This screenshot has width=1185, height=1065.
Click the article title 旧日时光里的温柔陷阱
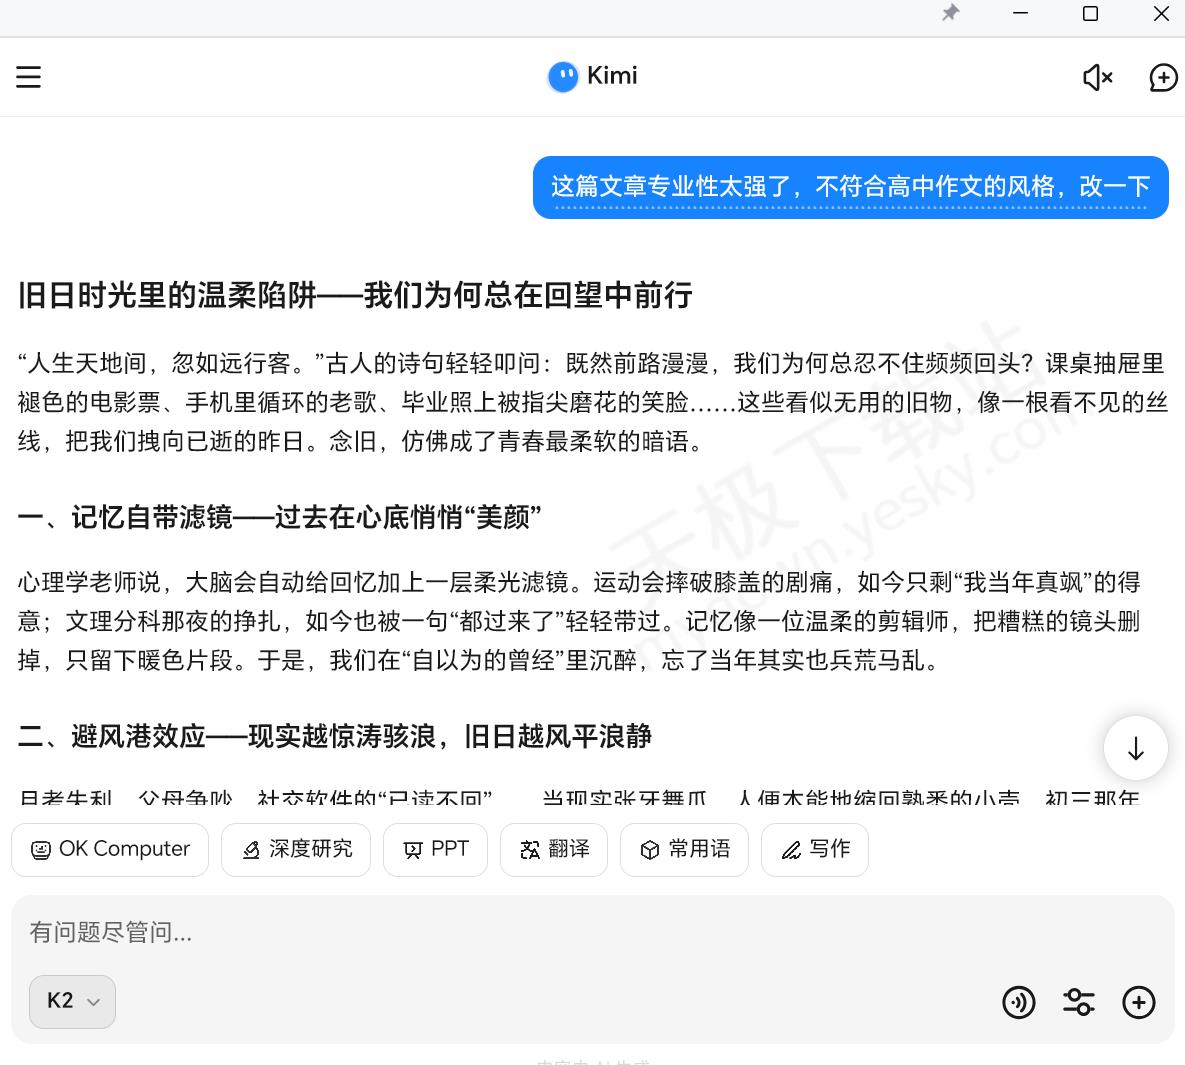[x=355, y=295]
